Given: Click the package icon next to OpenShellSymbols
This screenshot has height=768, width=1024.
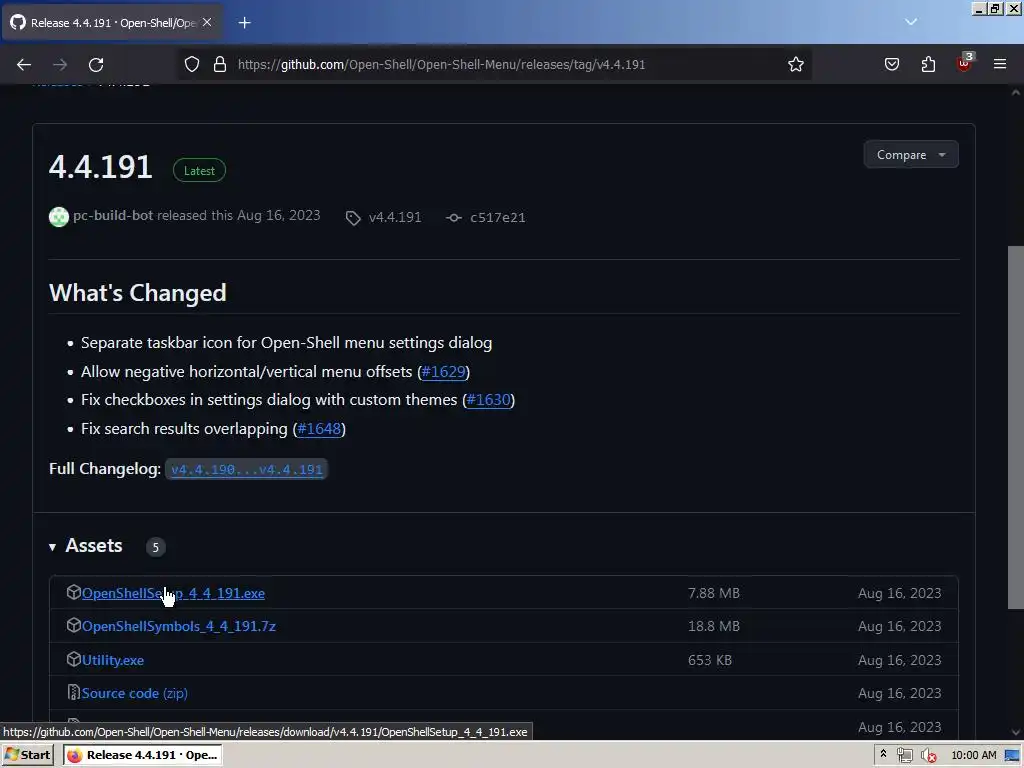Looking at the screenshot, I should pyautogui.click(x=73, y=626).
